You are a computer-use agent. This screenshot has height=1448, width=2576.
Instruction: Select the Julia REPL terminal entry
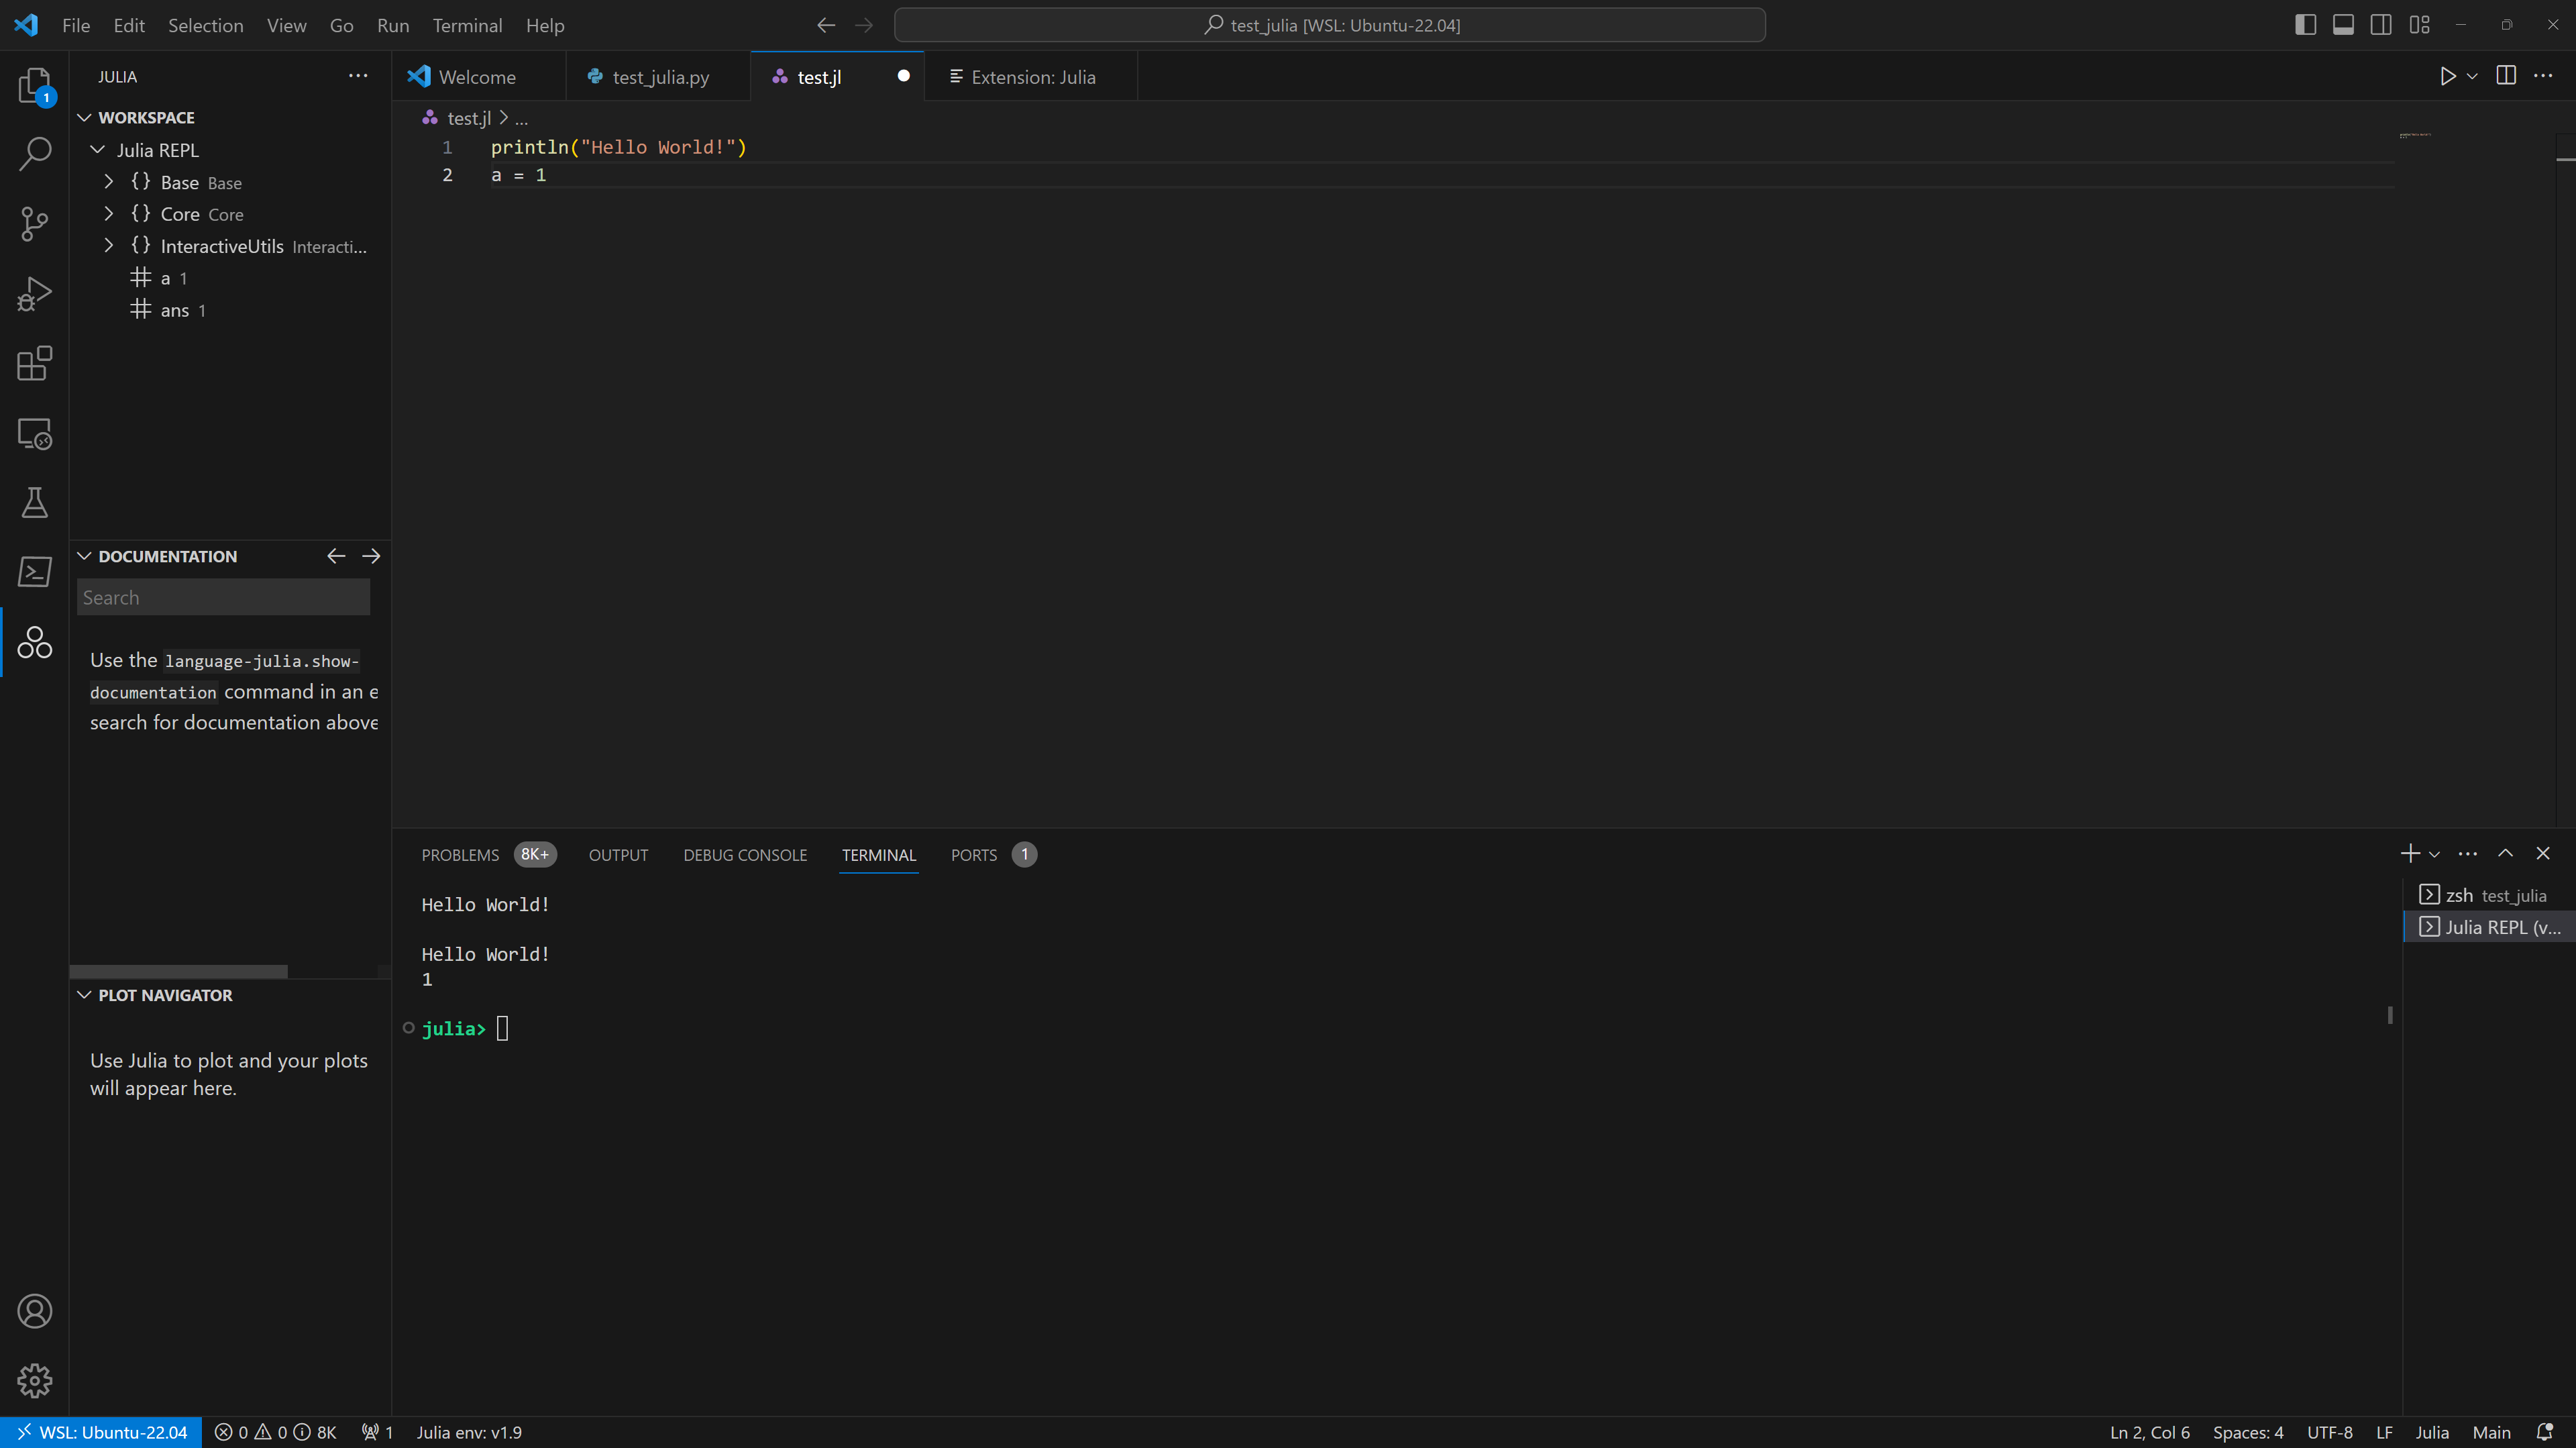2490,927
